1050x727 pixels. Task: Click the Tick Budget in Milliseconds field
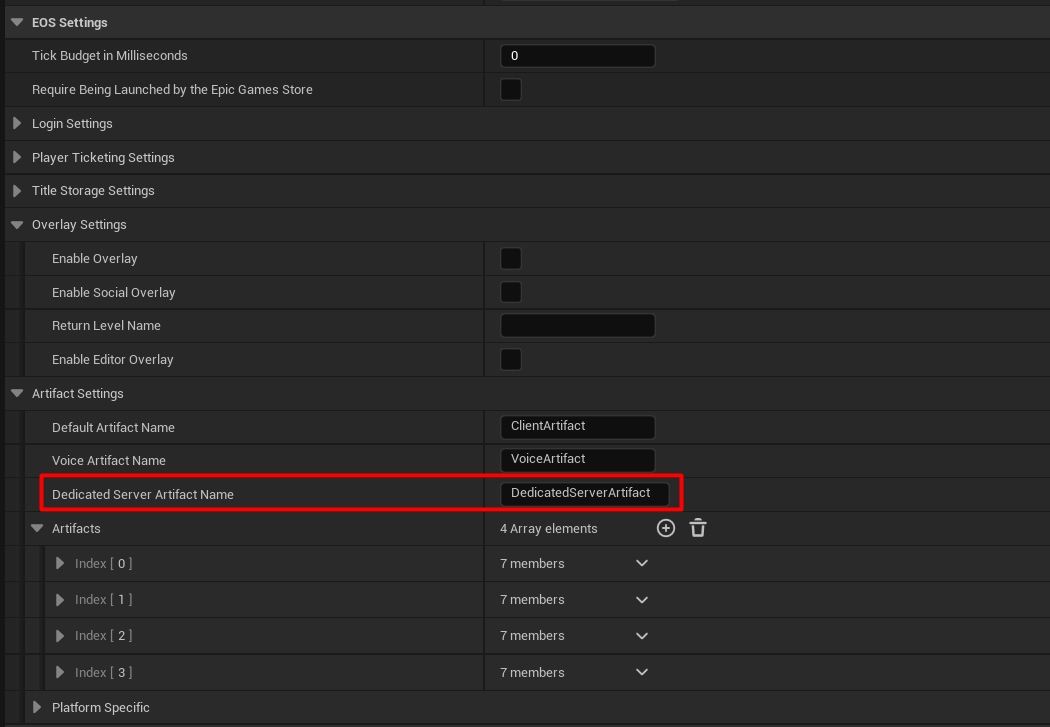577,56
